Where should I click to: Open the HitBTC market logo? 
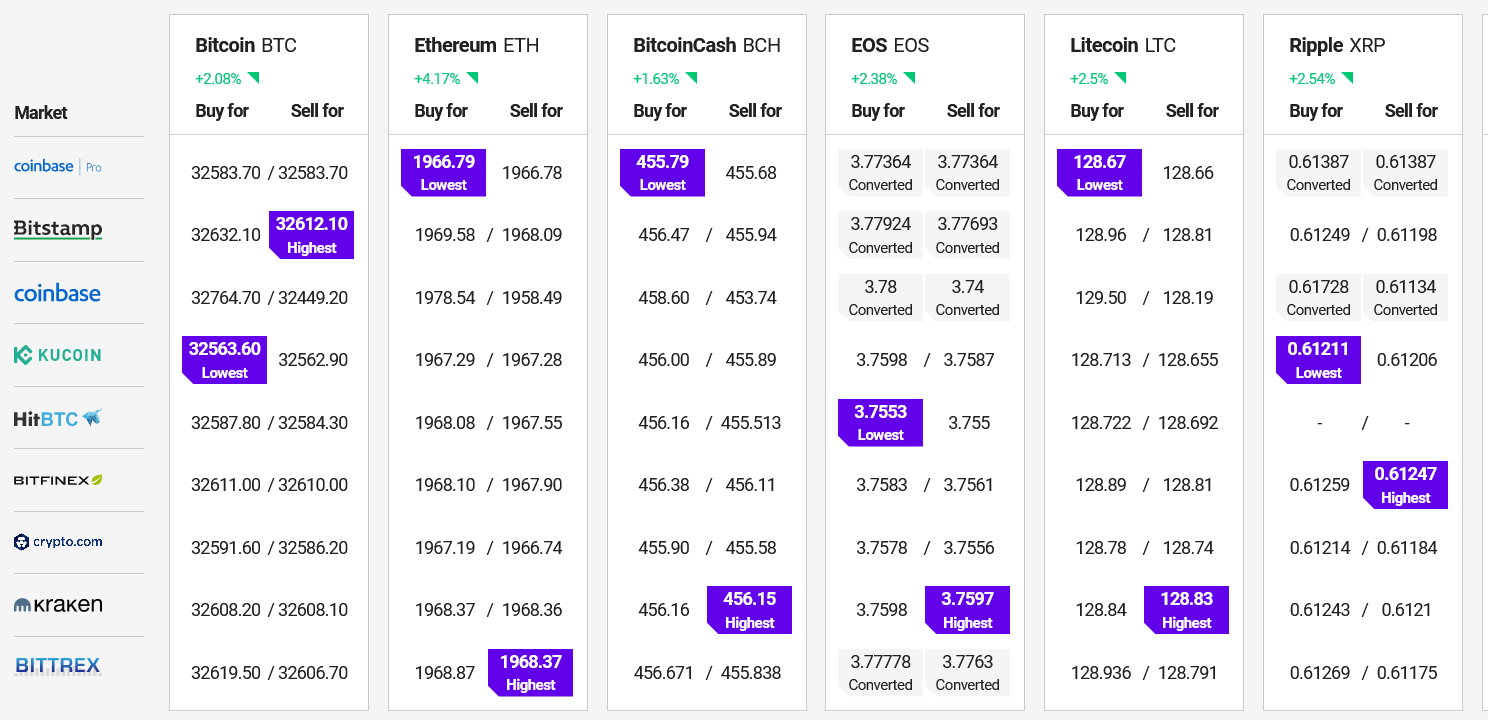[x=58, y=418]
